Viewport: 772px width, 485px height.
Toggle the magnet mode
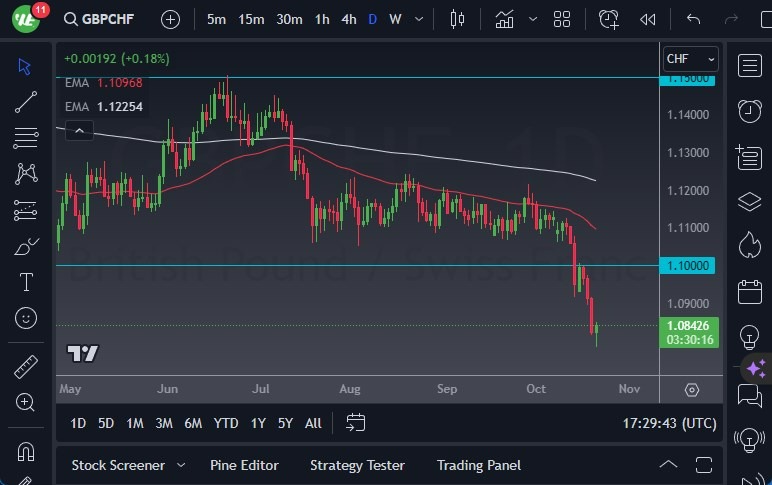coord(26,452)
